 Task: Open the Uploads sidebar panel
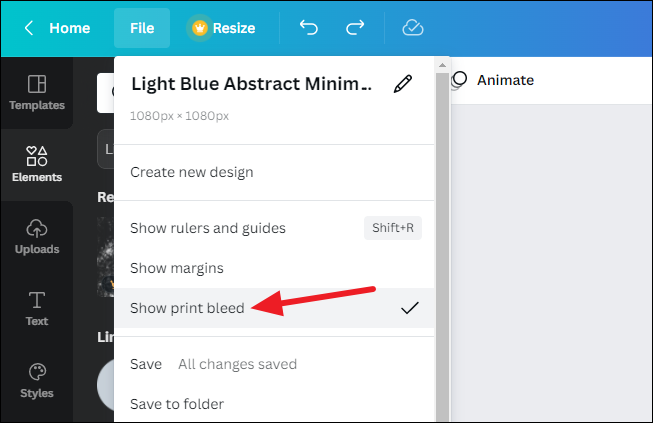coord(37,236)
